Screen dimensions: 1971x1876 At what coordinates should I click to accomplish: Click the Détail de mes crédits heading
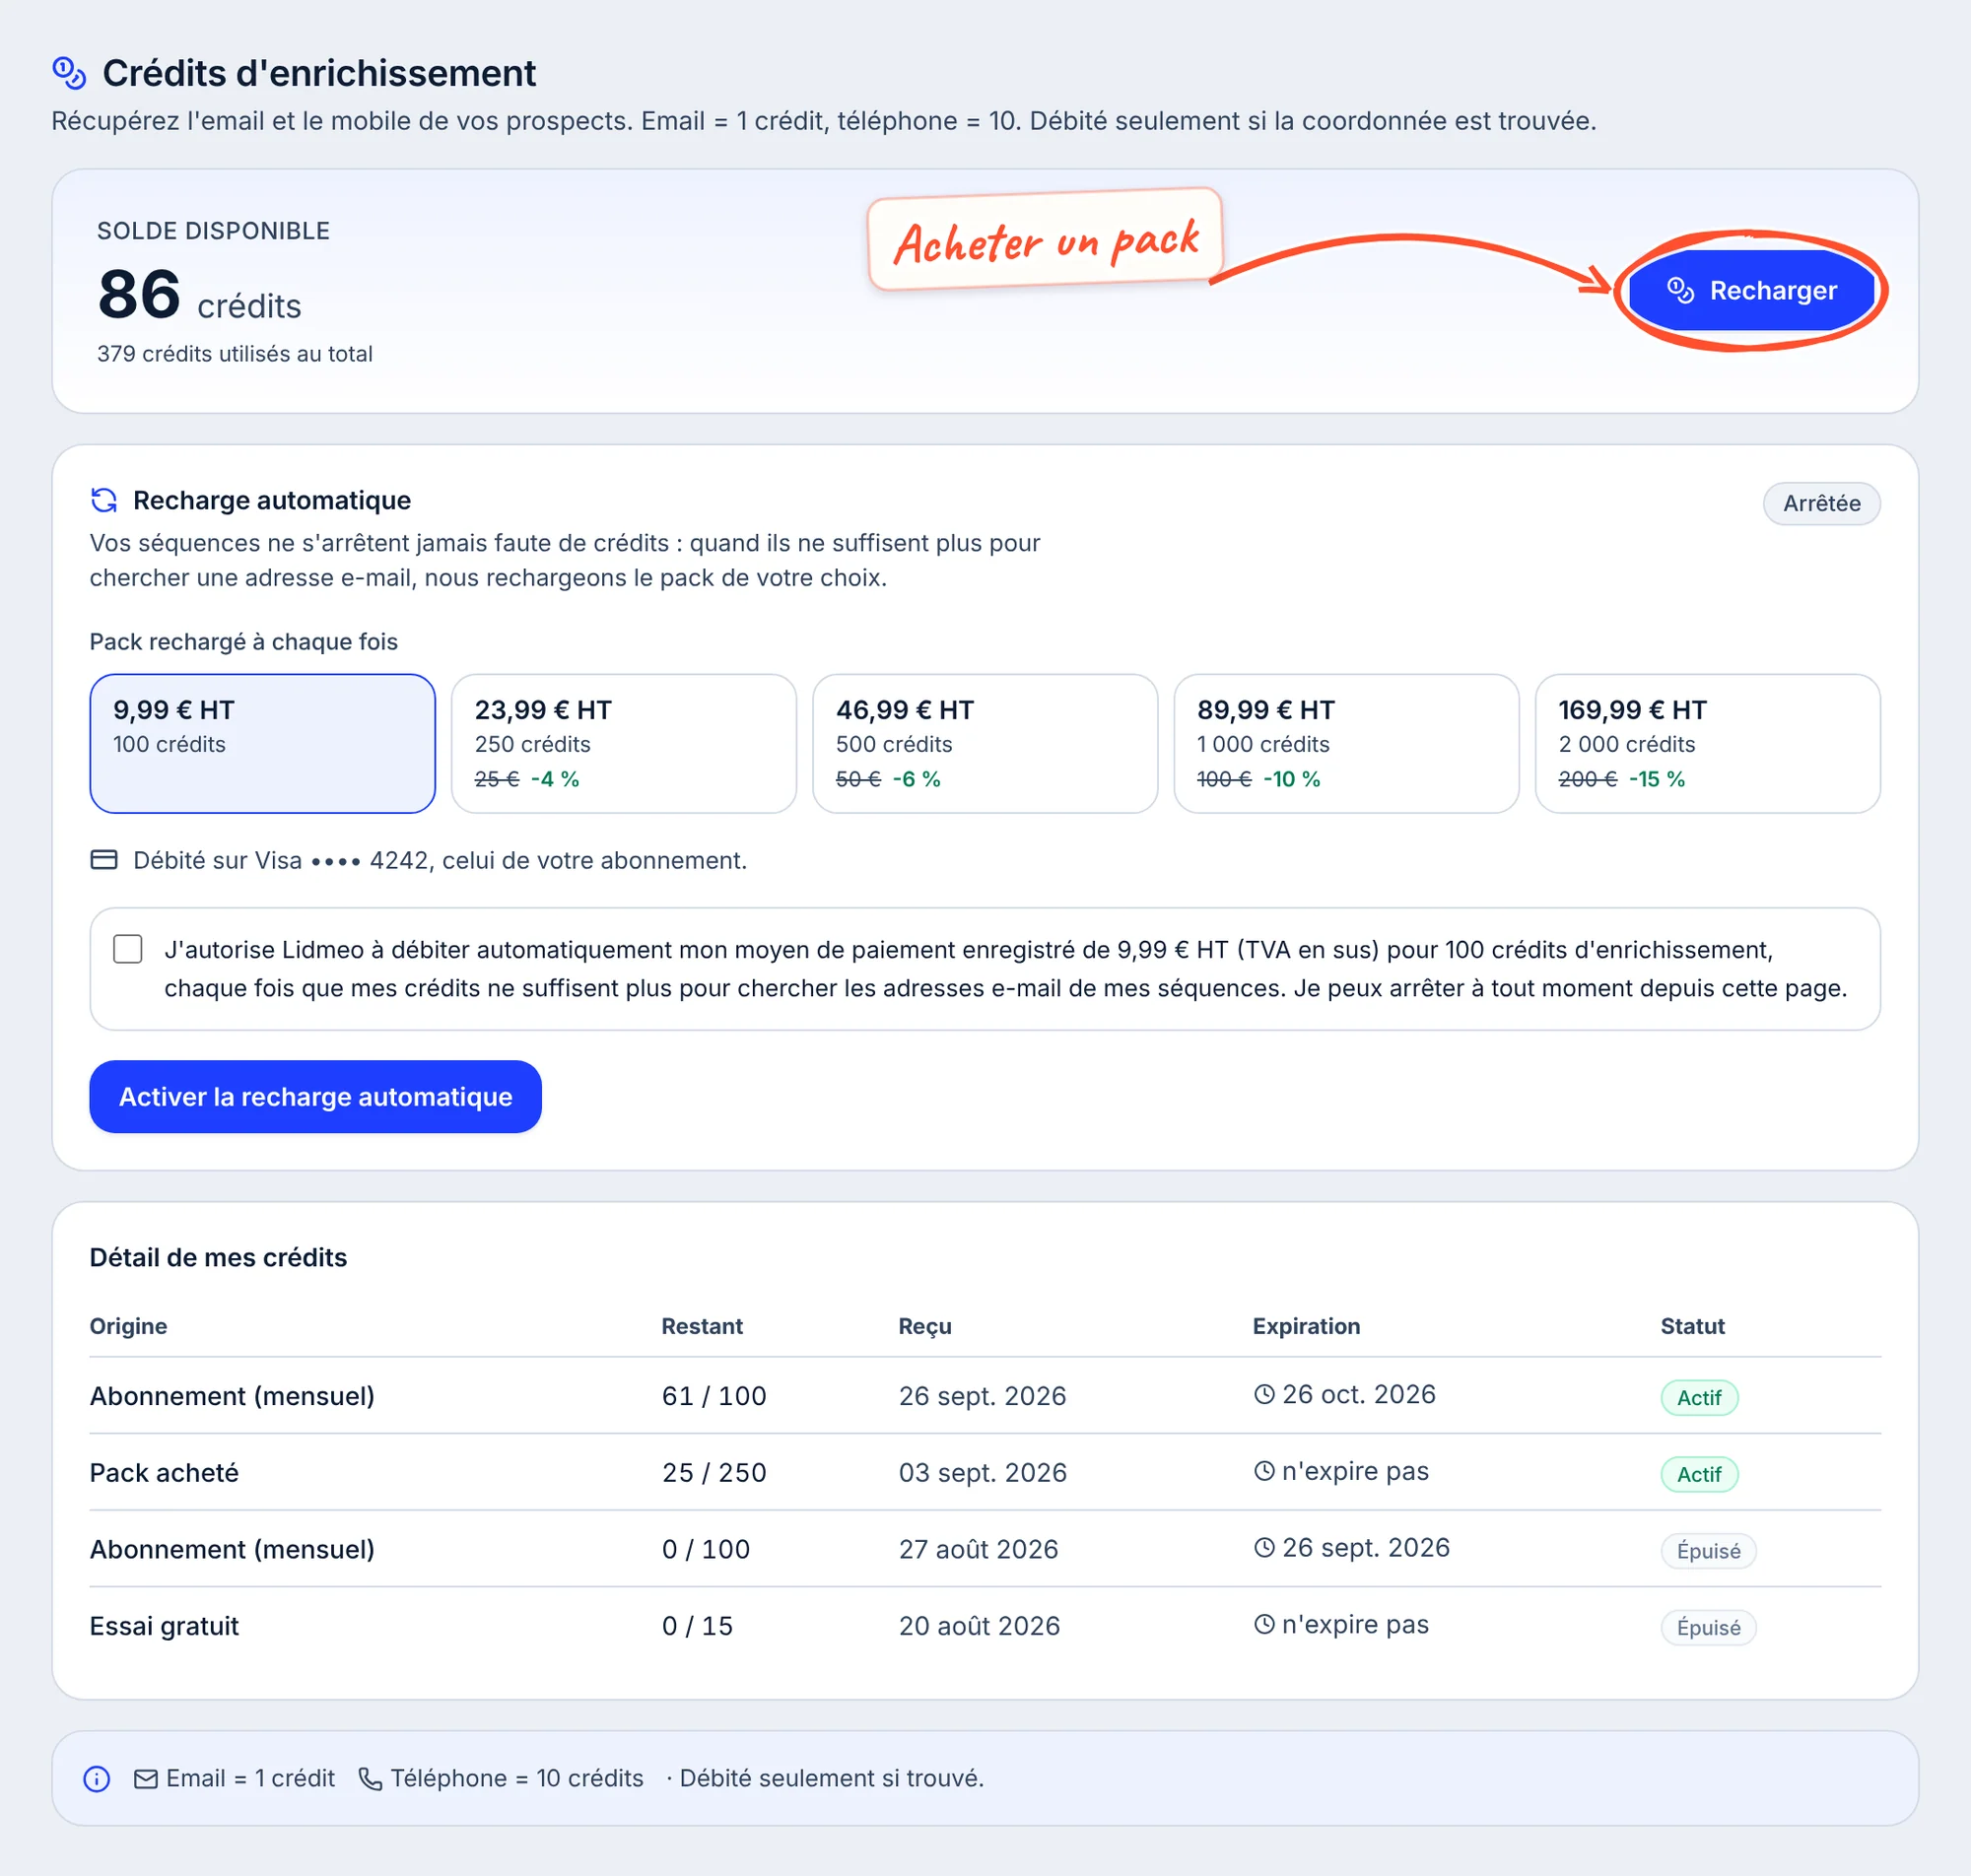(x=218, y=1257)
